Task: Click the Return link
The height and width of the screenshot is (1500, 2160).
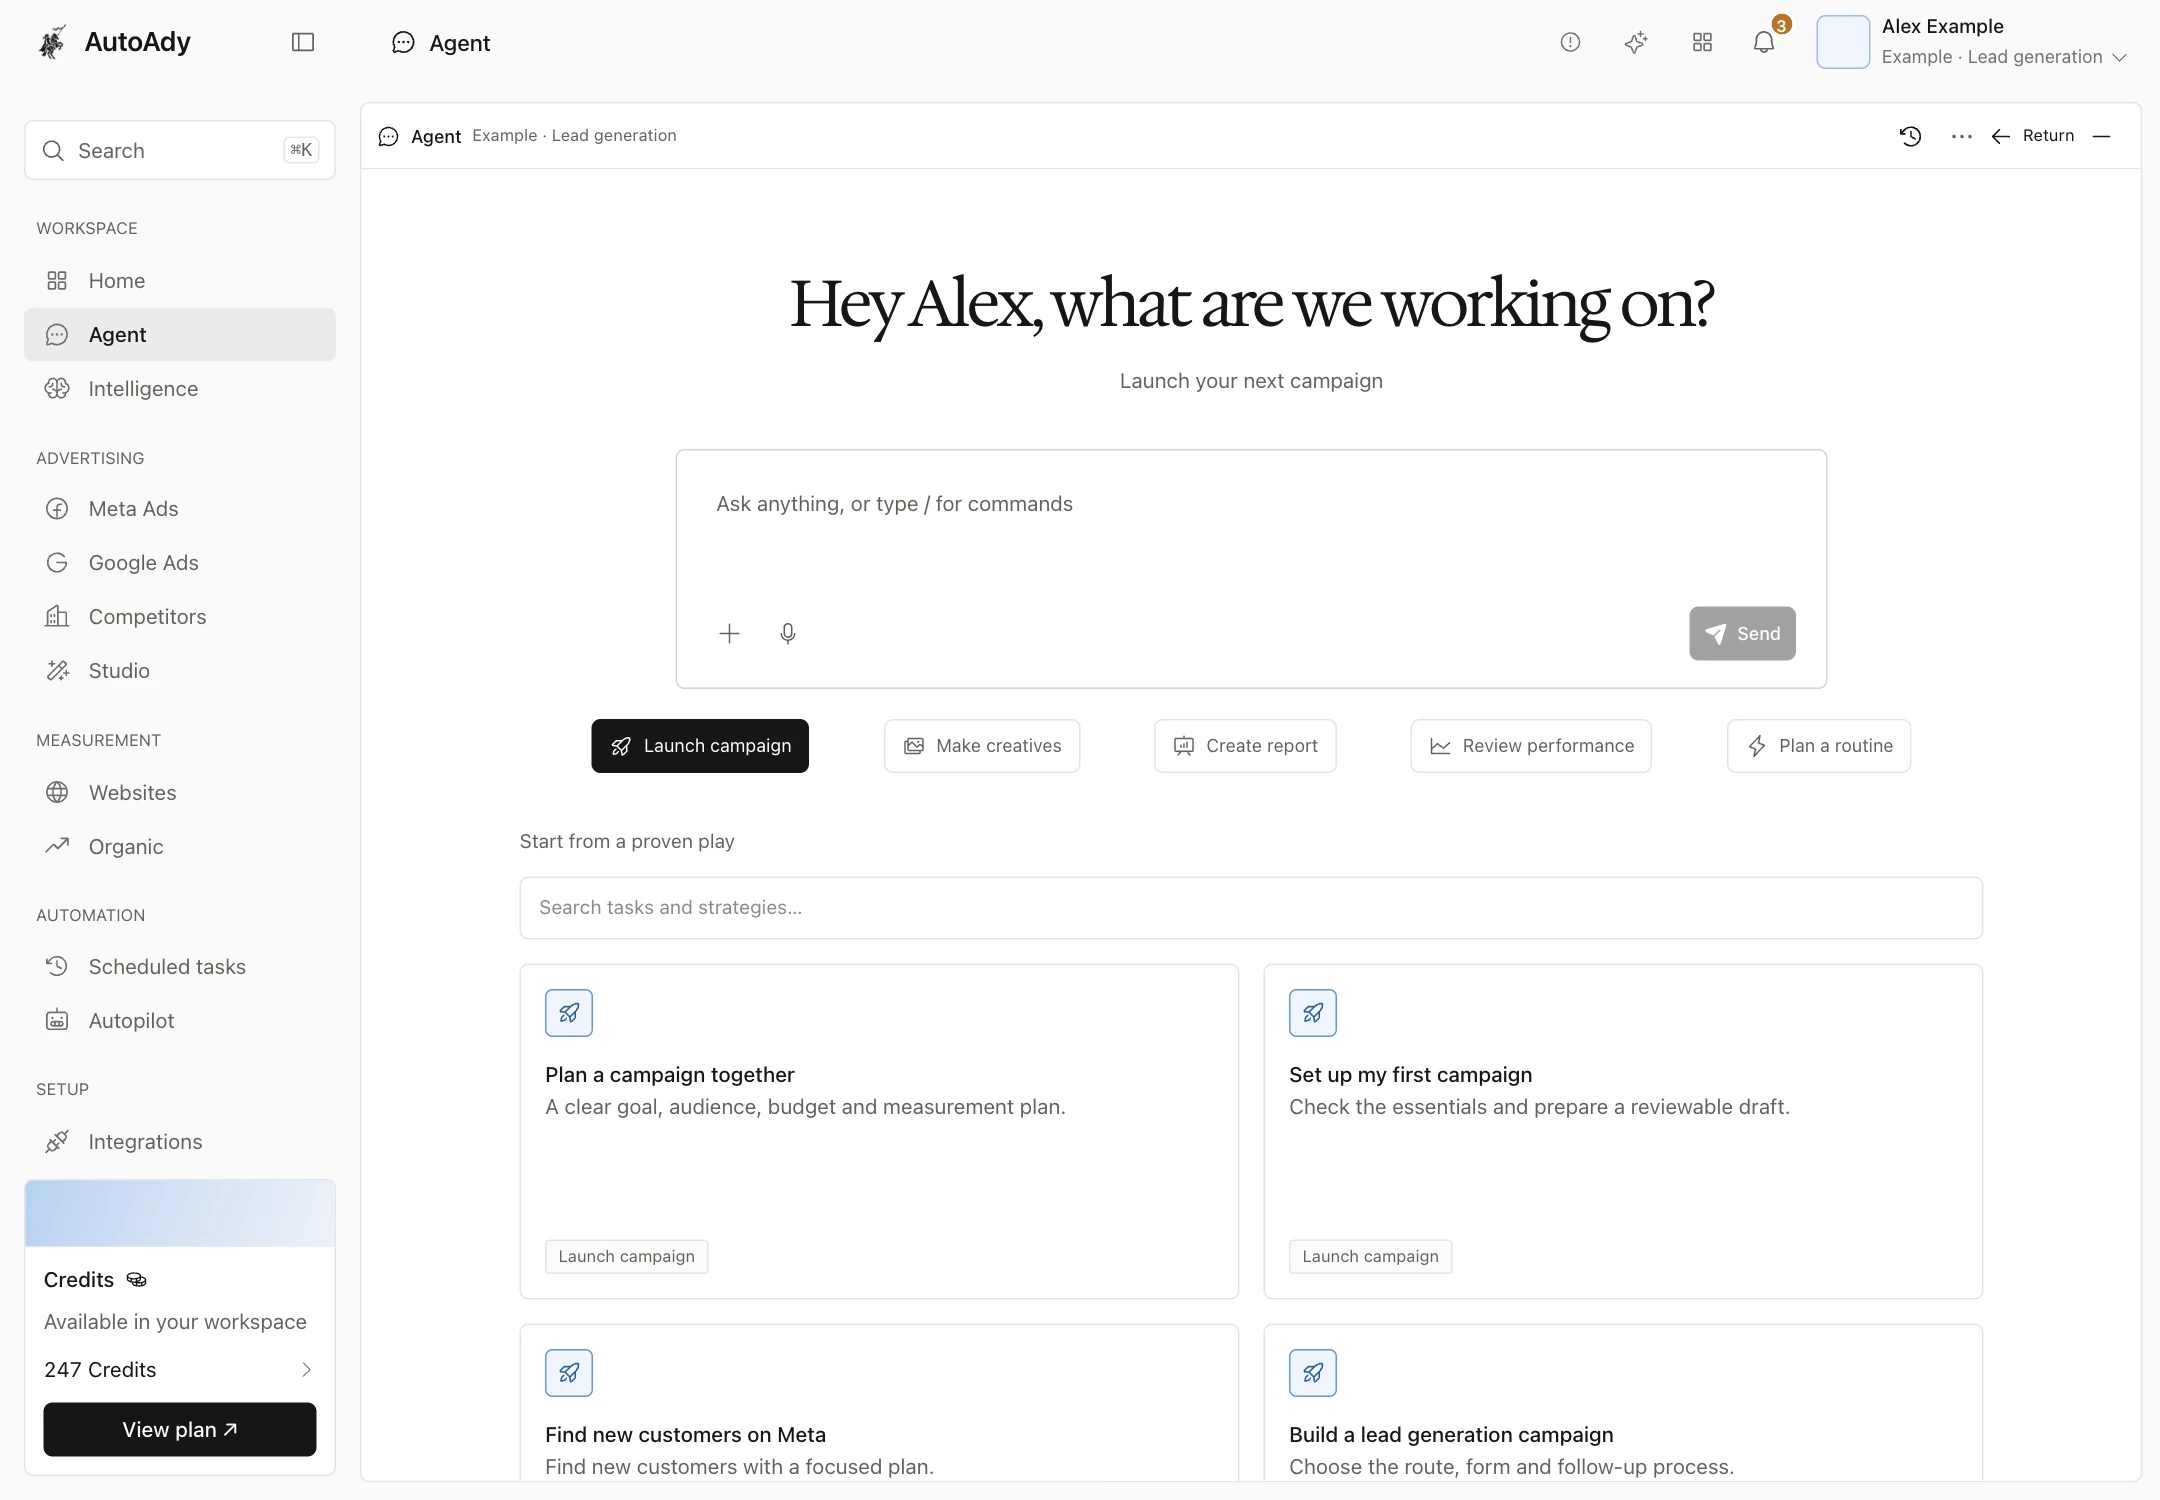Action: [x=2032, y=136]
